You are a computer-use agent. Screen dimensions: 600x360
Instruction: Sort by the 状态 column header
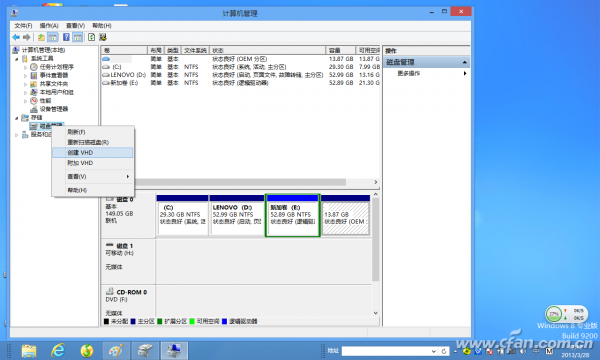[268, 50]
